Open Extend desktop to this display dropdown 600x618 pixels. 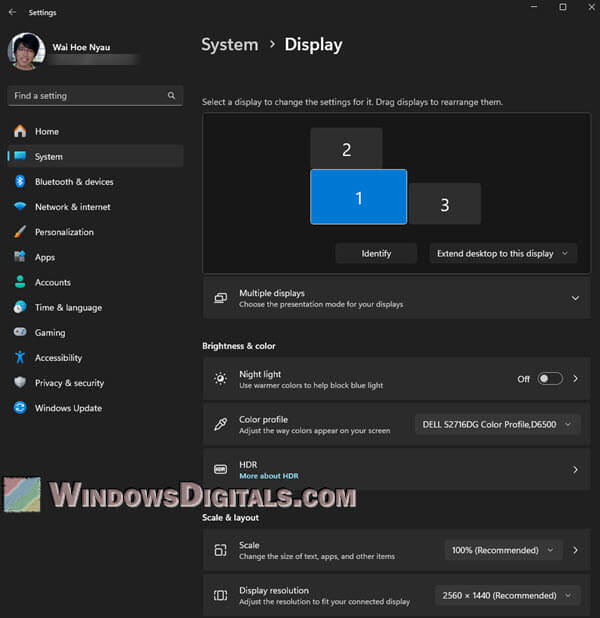[503, 253]
